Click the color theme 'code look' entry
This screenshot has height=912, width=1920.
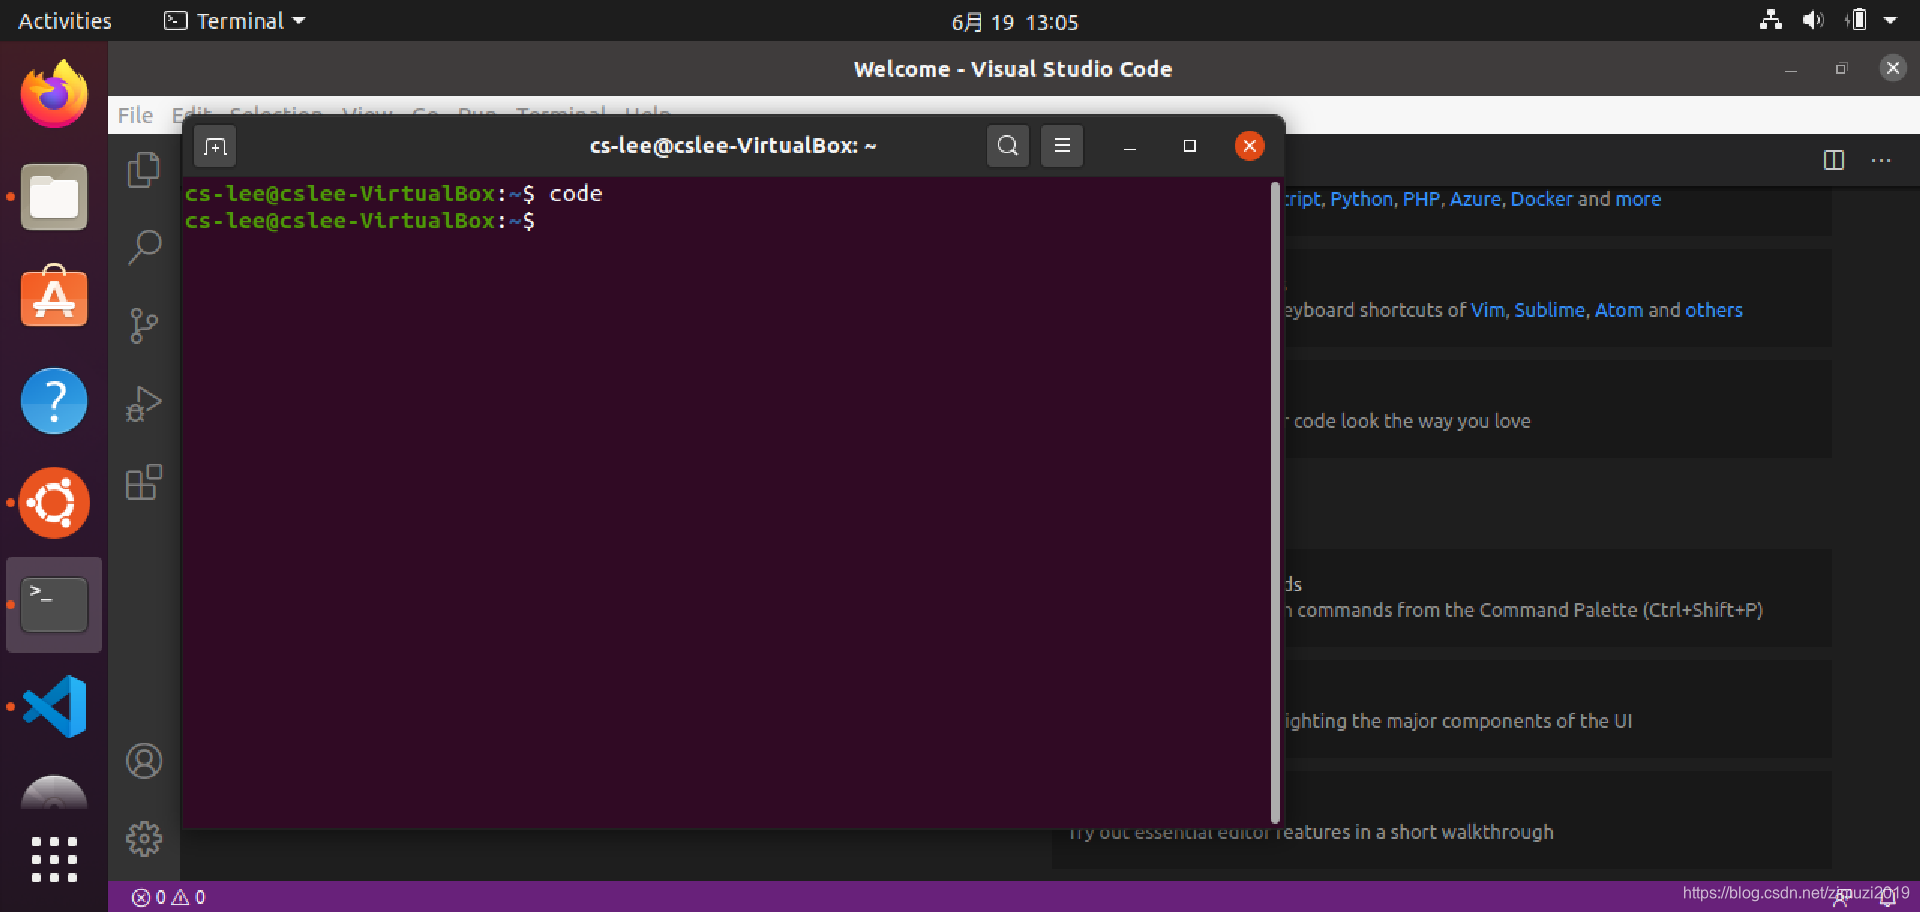[x=1558, y=409]
